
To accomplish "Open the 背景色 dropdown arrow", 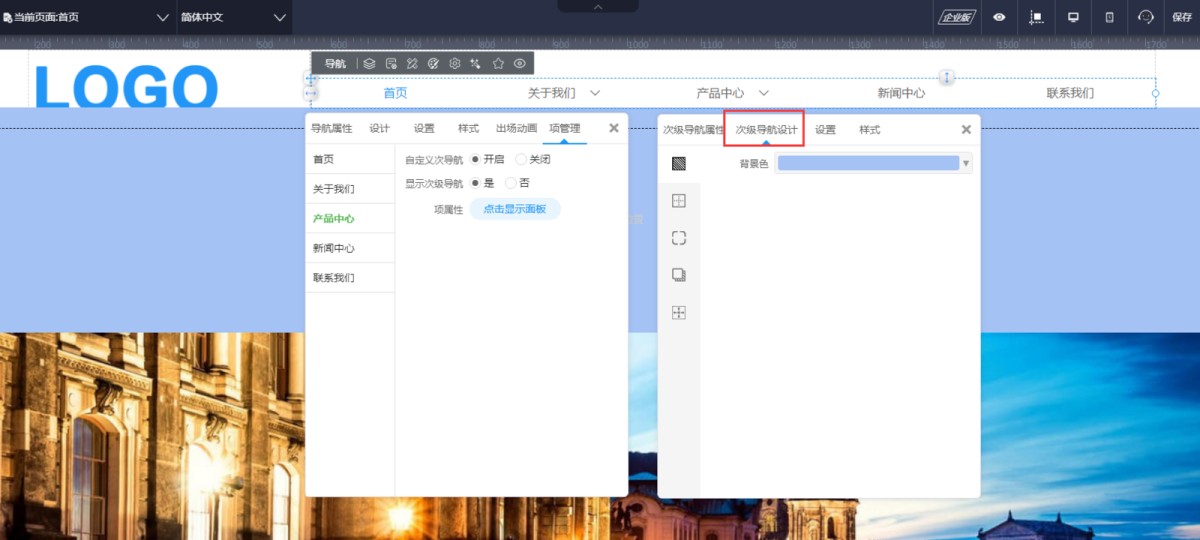I will click(966, 163).
